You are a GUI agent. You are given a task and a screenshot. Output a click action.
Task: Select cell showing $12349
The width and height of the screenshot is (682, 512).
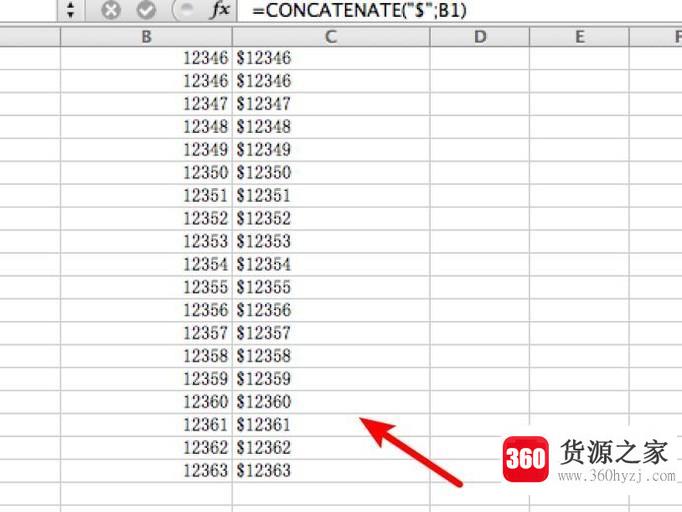click(331, 150)
